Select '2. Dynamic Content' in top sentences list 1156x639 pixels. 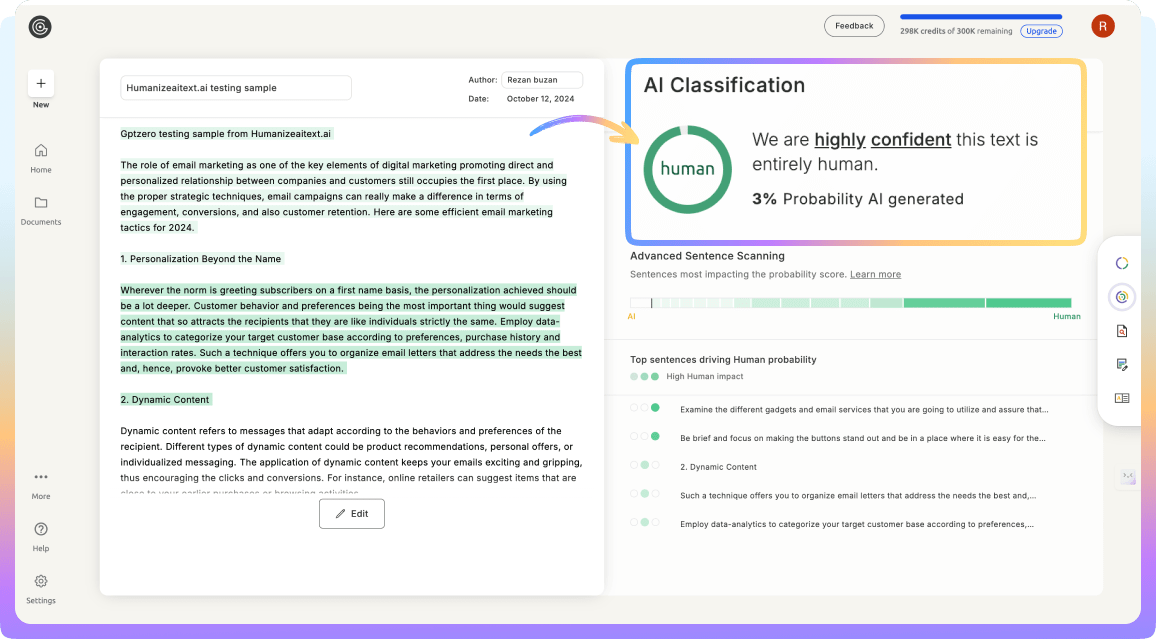(718, 467)
